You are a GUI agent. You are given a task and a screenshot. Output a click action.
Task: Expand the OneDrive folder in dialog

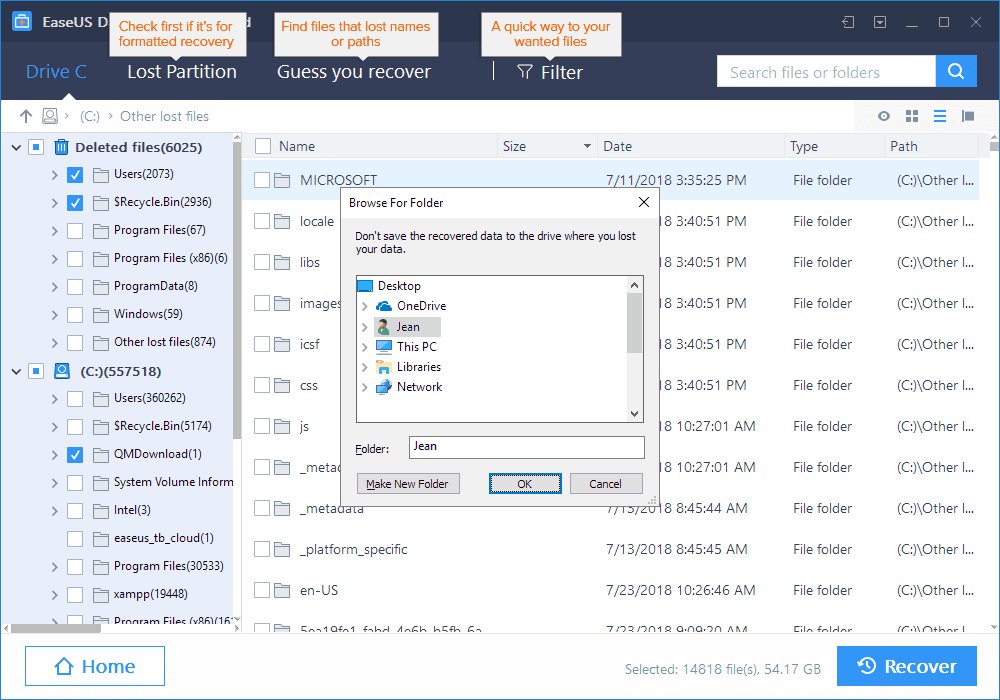(x=365, y=306)
